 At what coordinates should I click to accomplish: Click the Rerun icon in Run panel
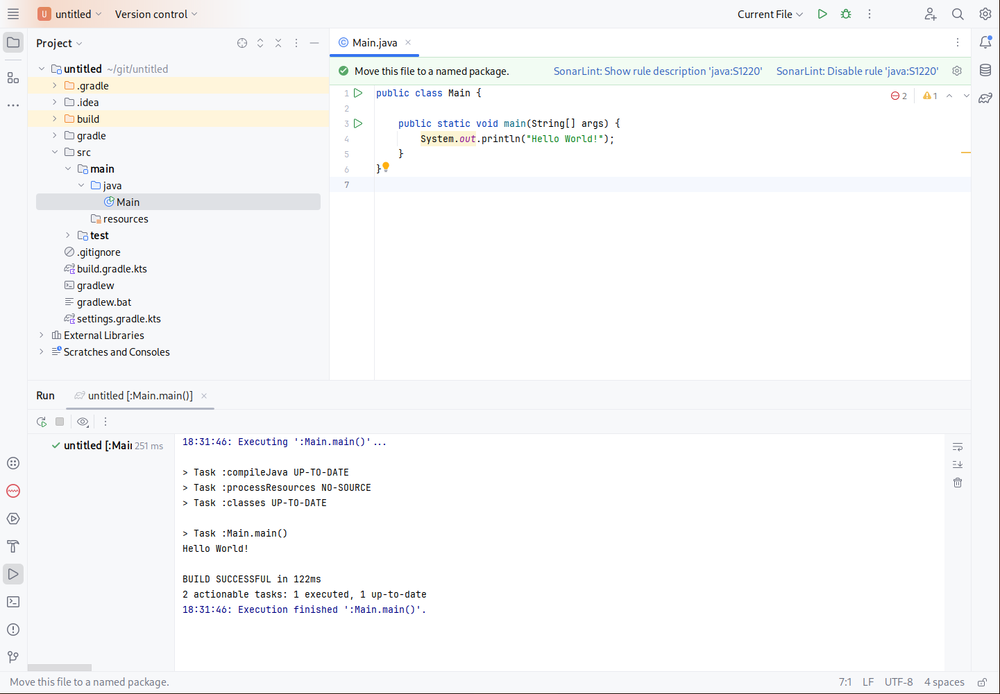pos(42,422)
